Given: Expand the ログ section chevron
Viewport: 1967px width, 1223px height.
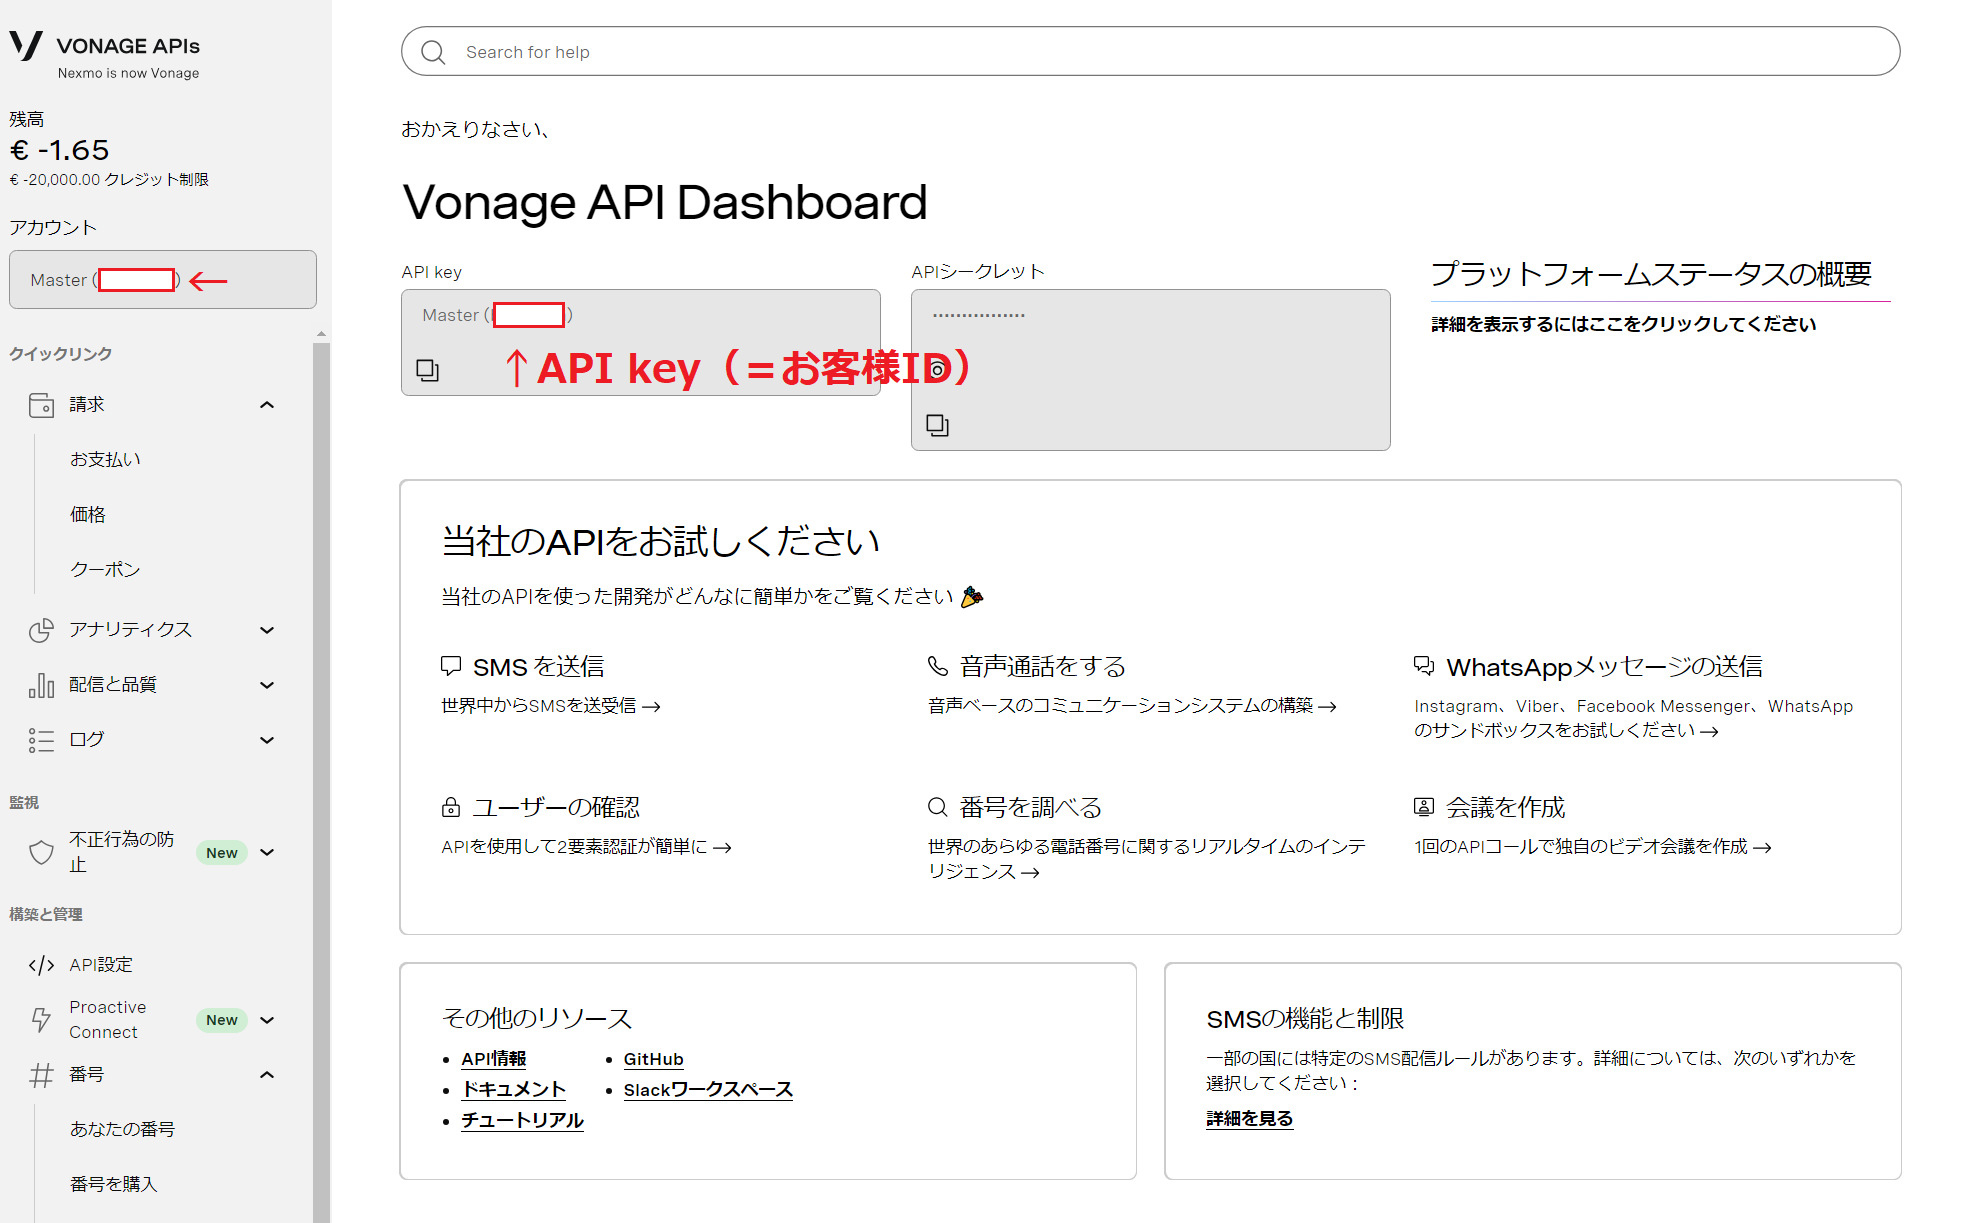Looking at the screenshot, I should pos(267,740).
